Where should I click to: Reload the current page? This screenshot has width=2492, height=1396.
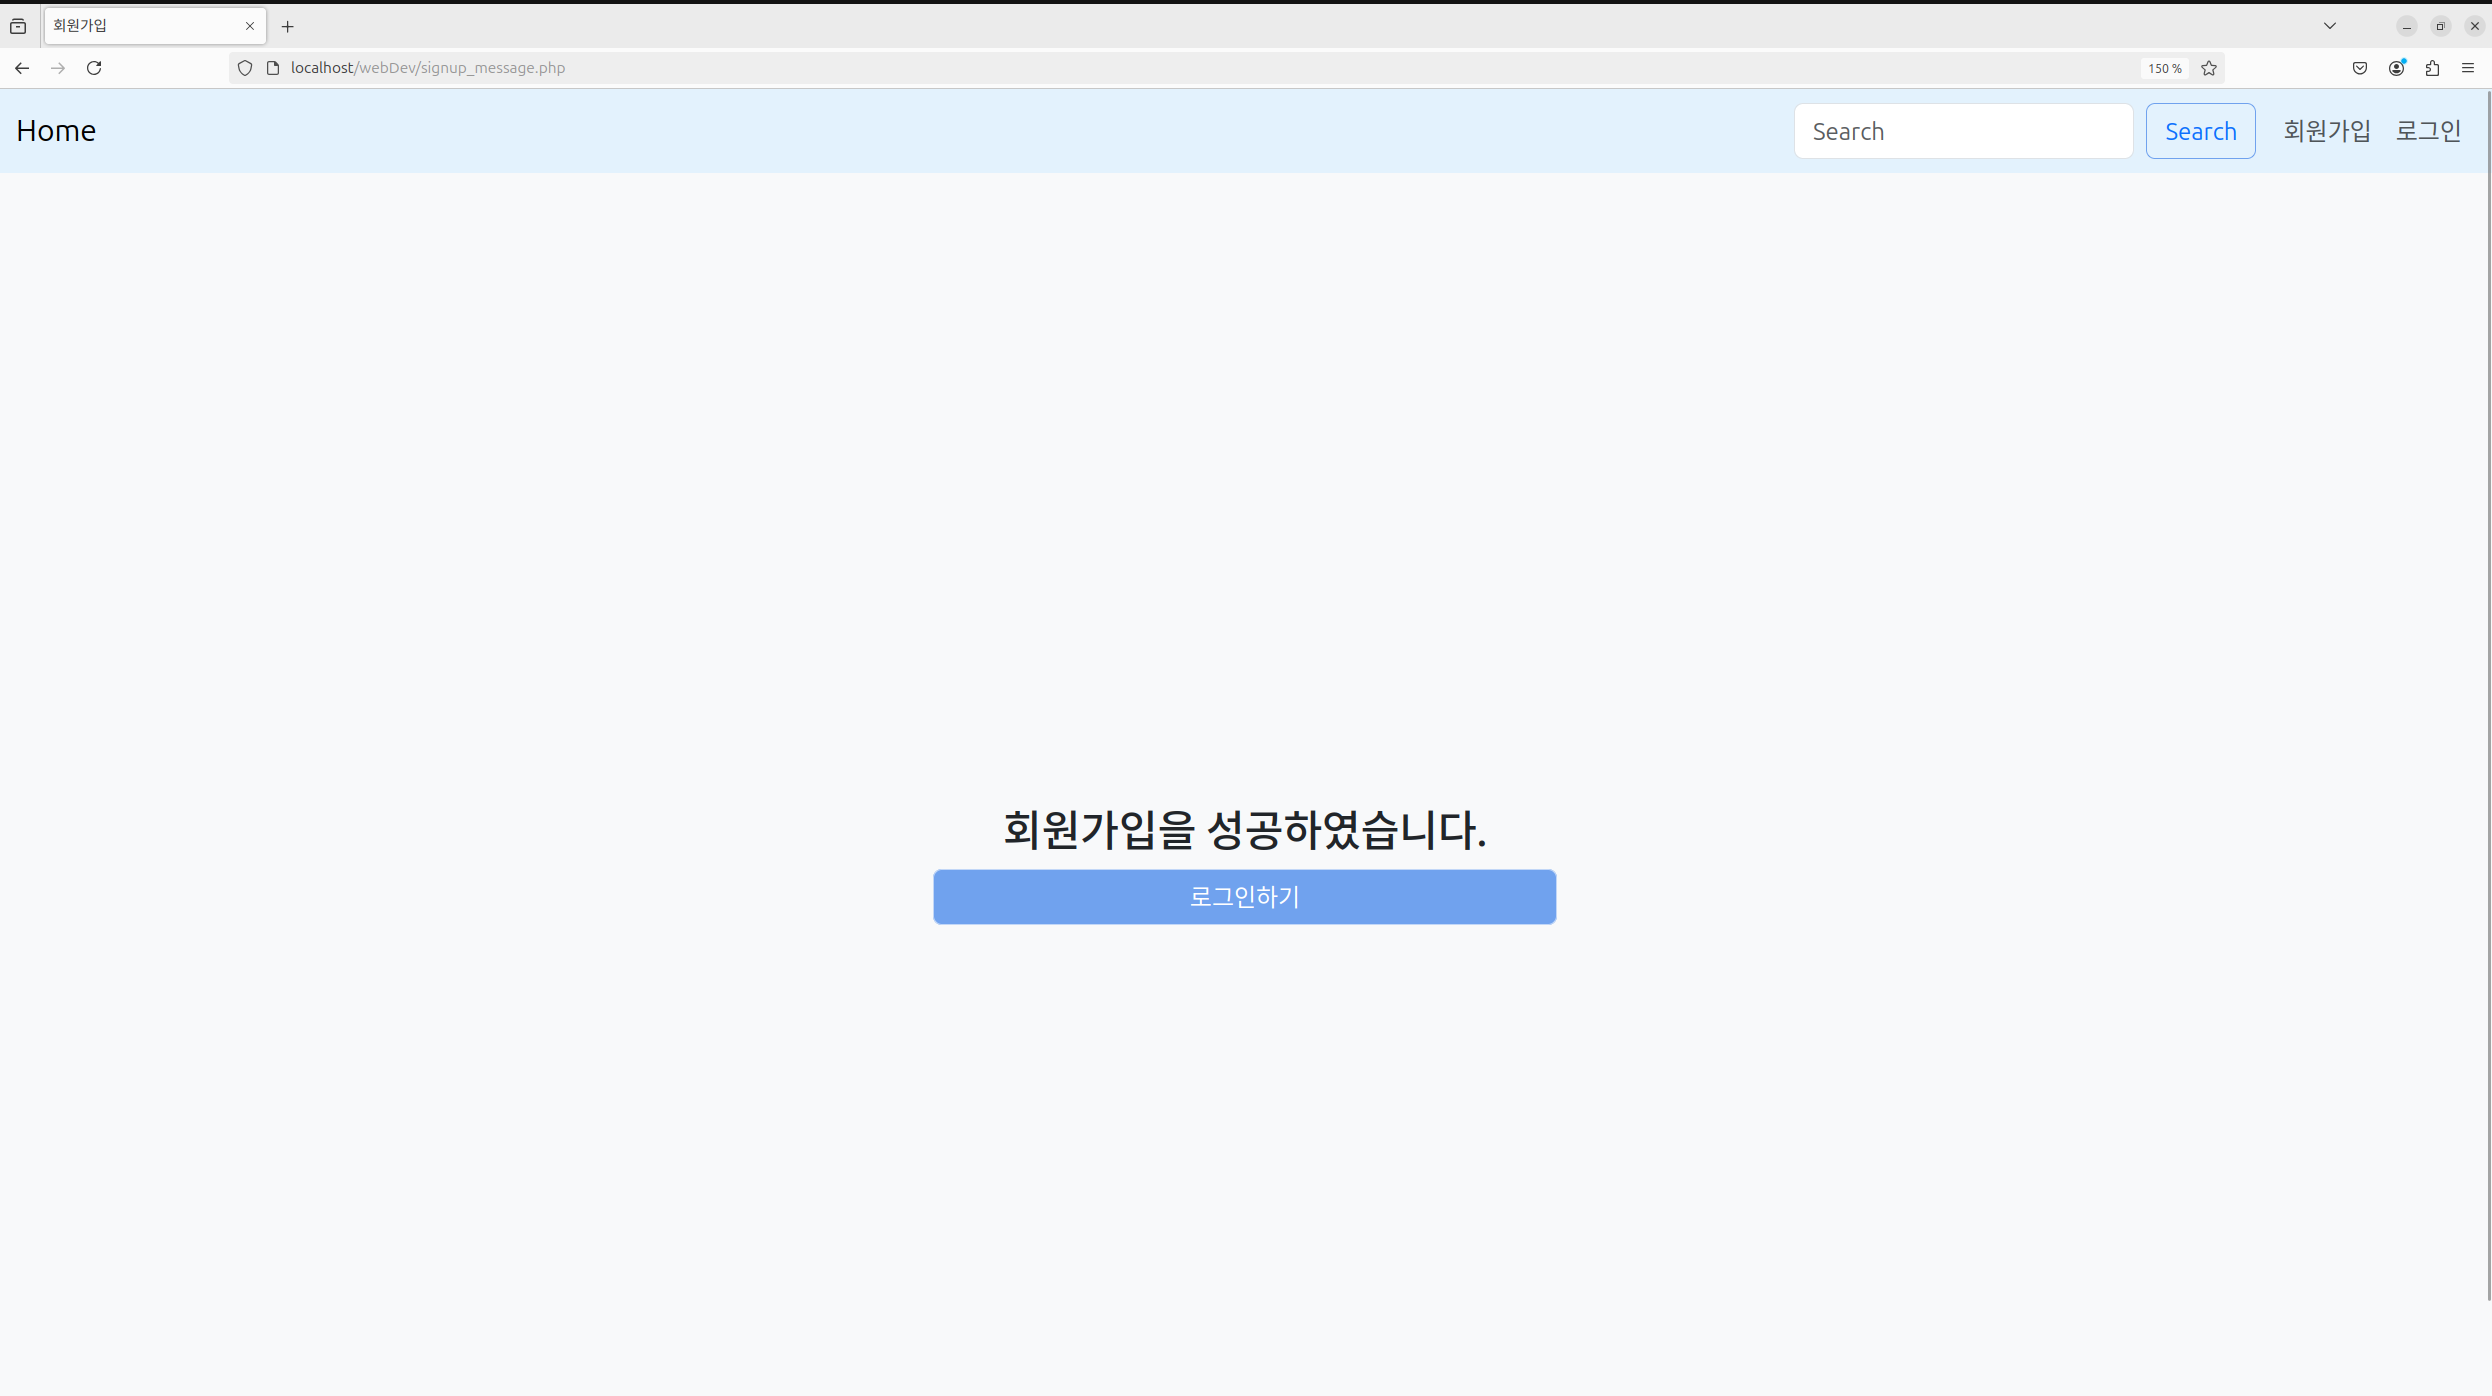click(x=93, y=67)
